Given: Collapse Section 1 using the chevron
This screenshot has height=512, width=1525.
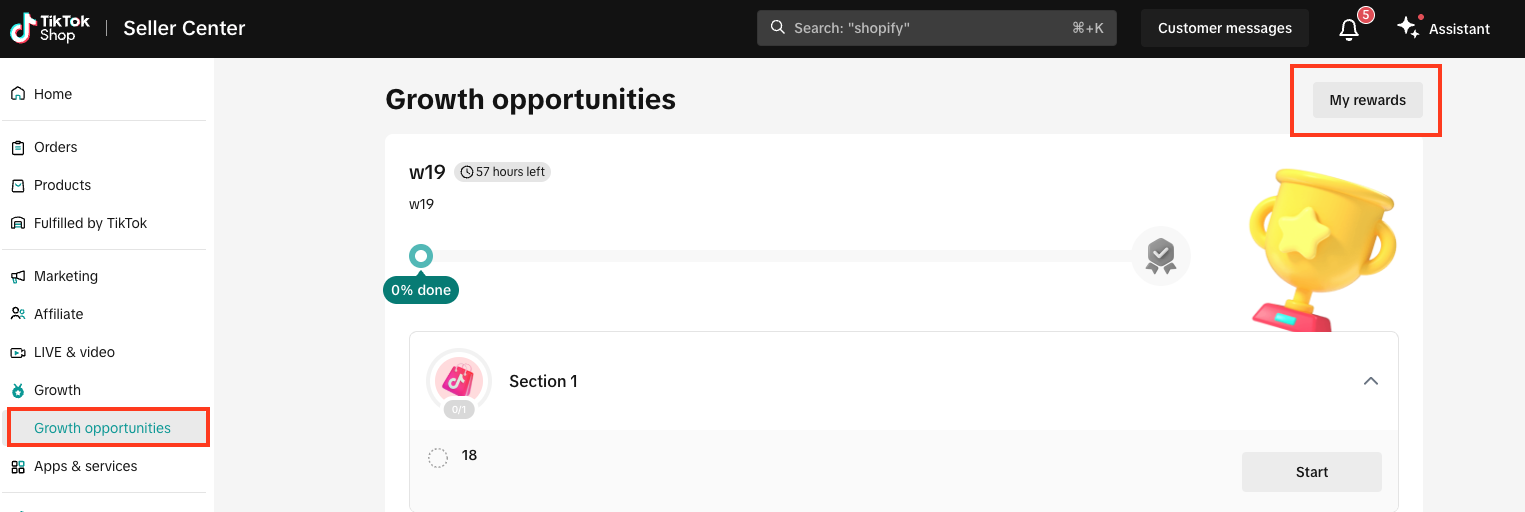Looking at the screenshot, I should pos(1371,381).
